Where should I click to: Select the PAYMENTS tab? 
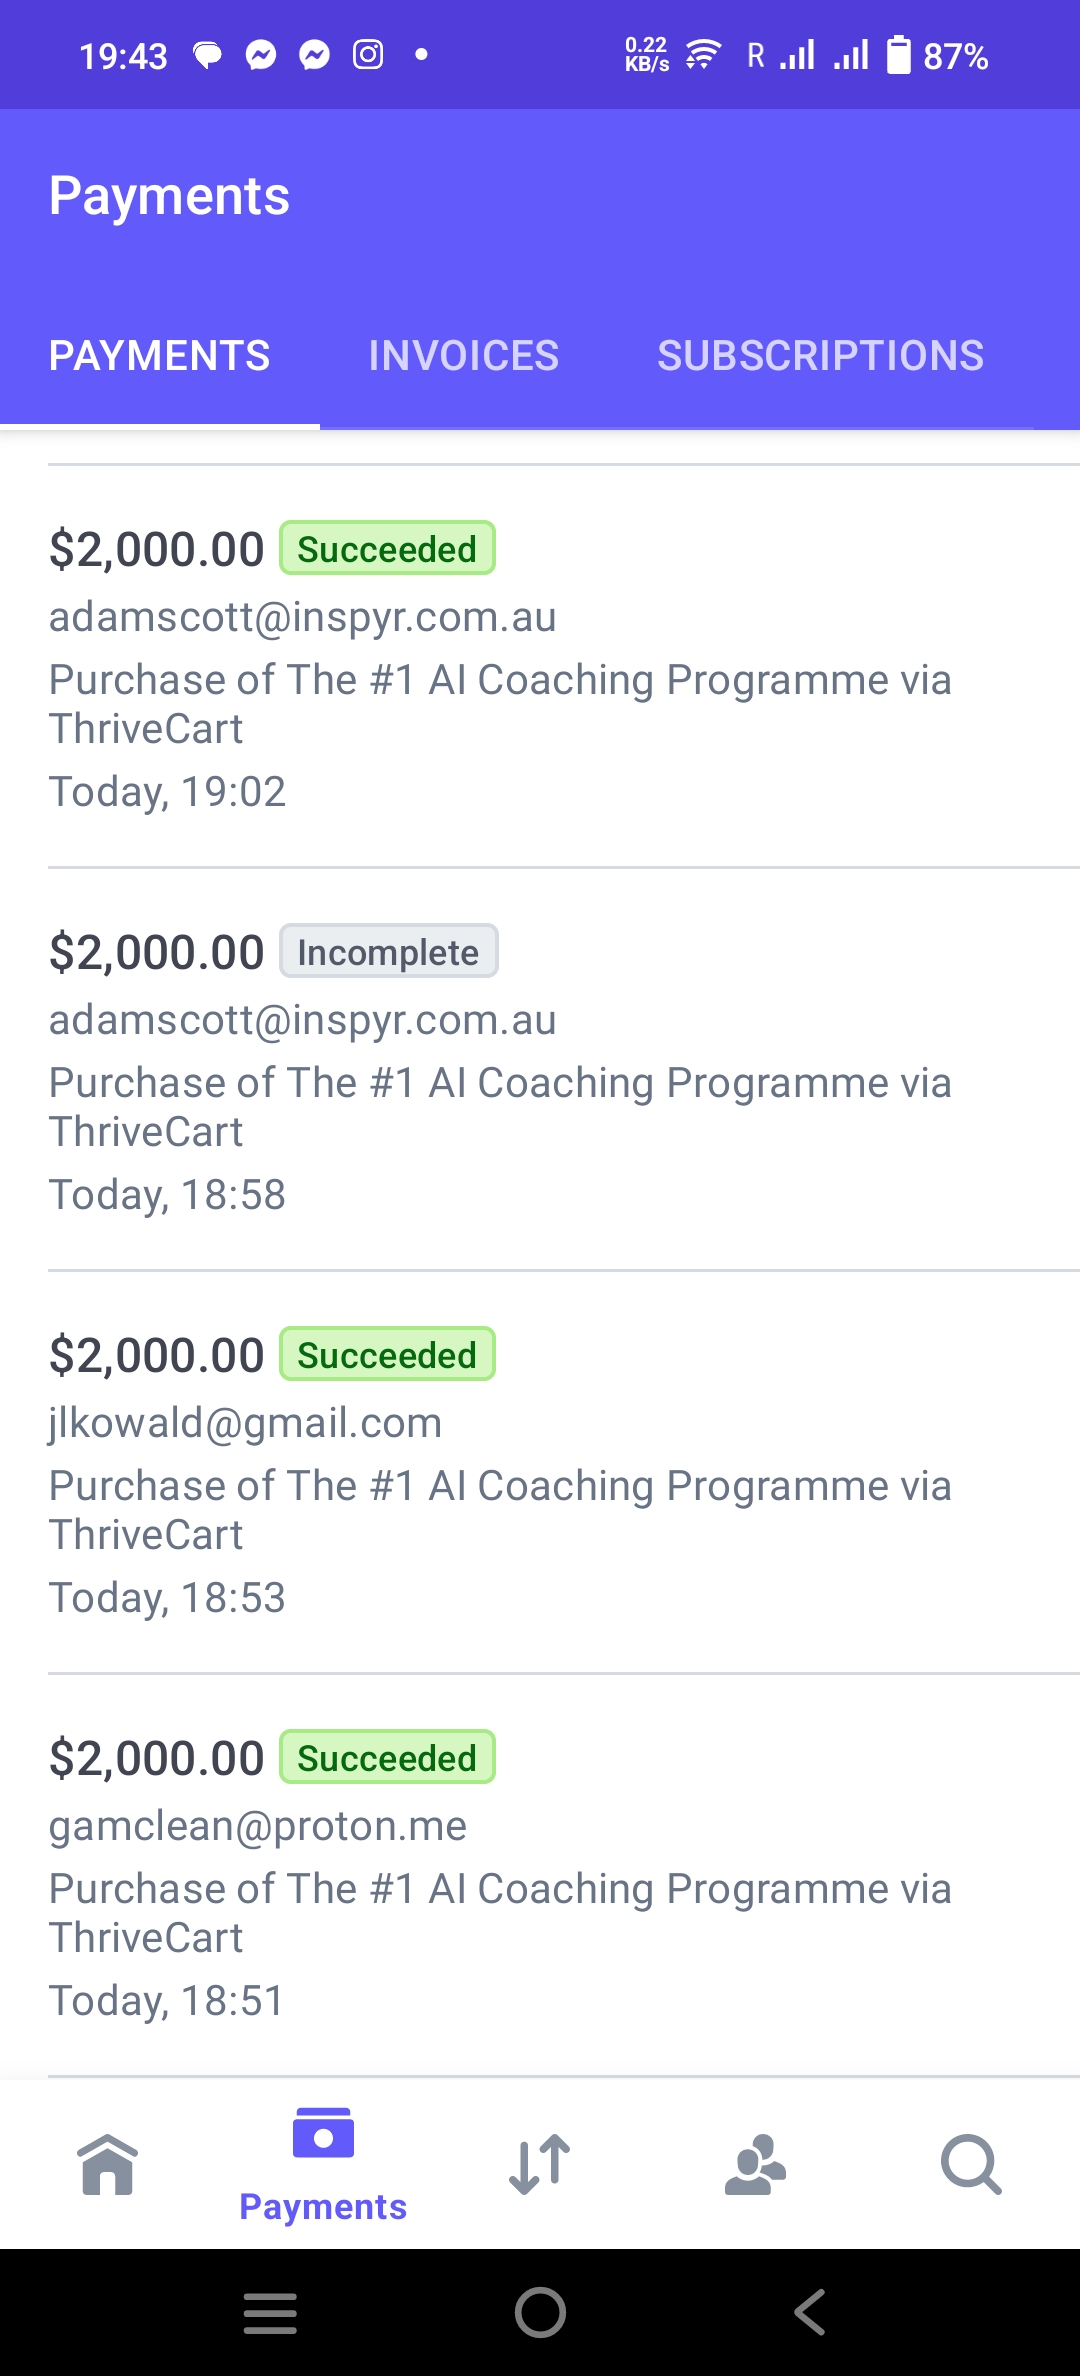[x=160, y=356]
